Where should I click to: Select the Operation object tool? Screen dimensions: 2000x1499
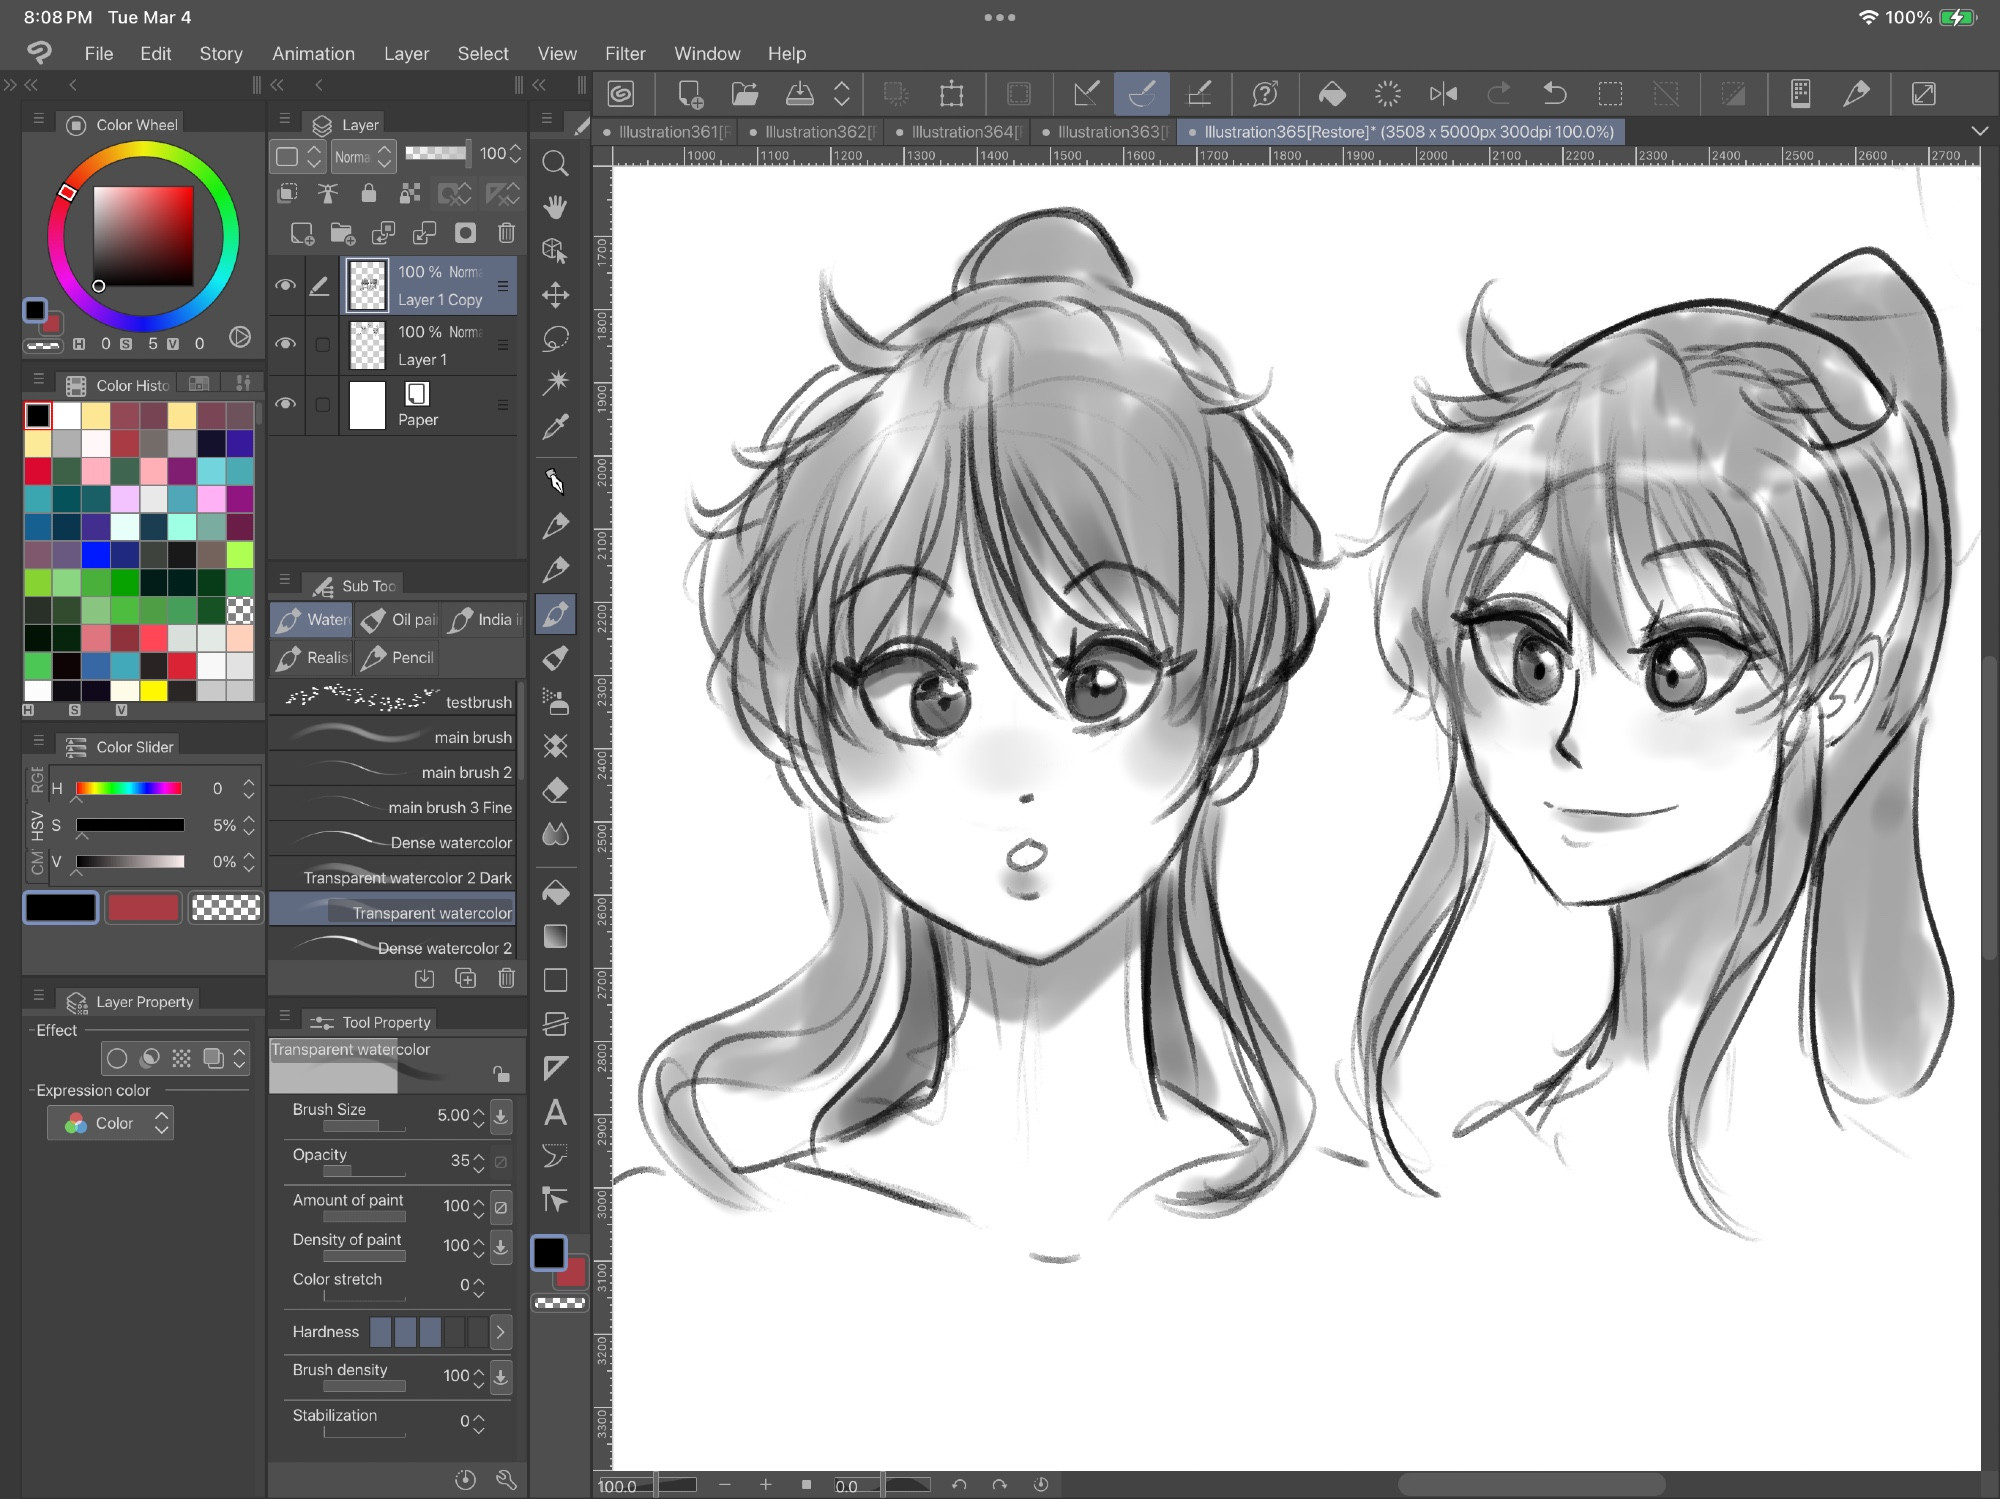(555, 251)
